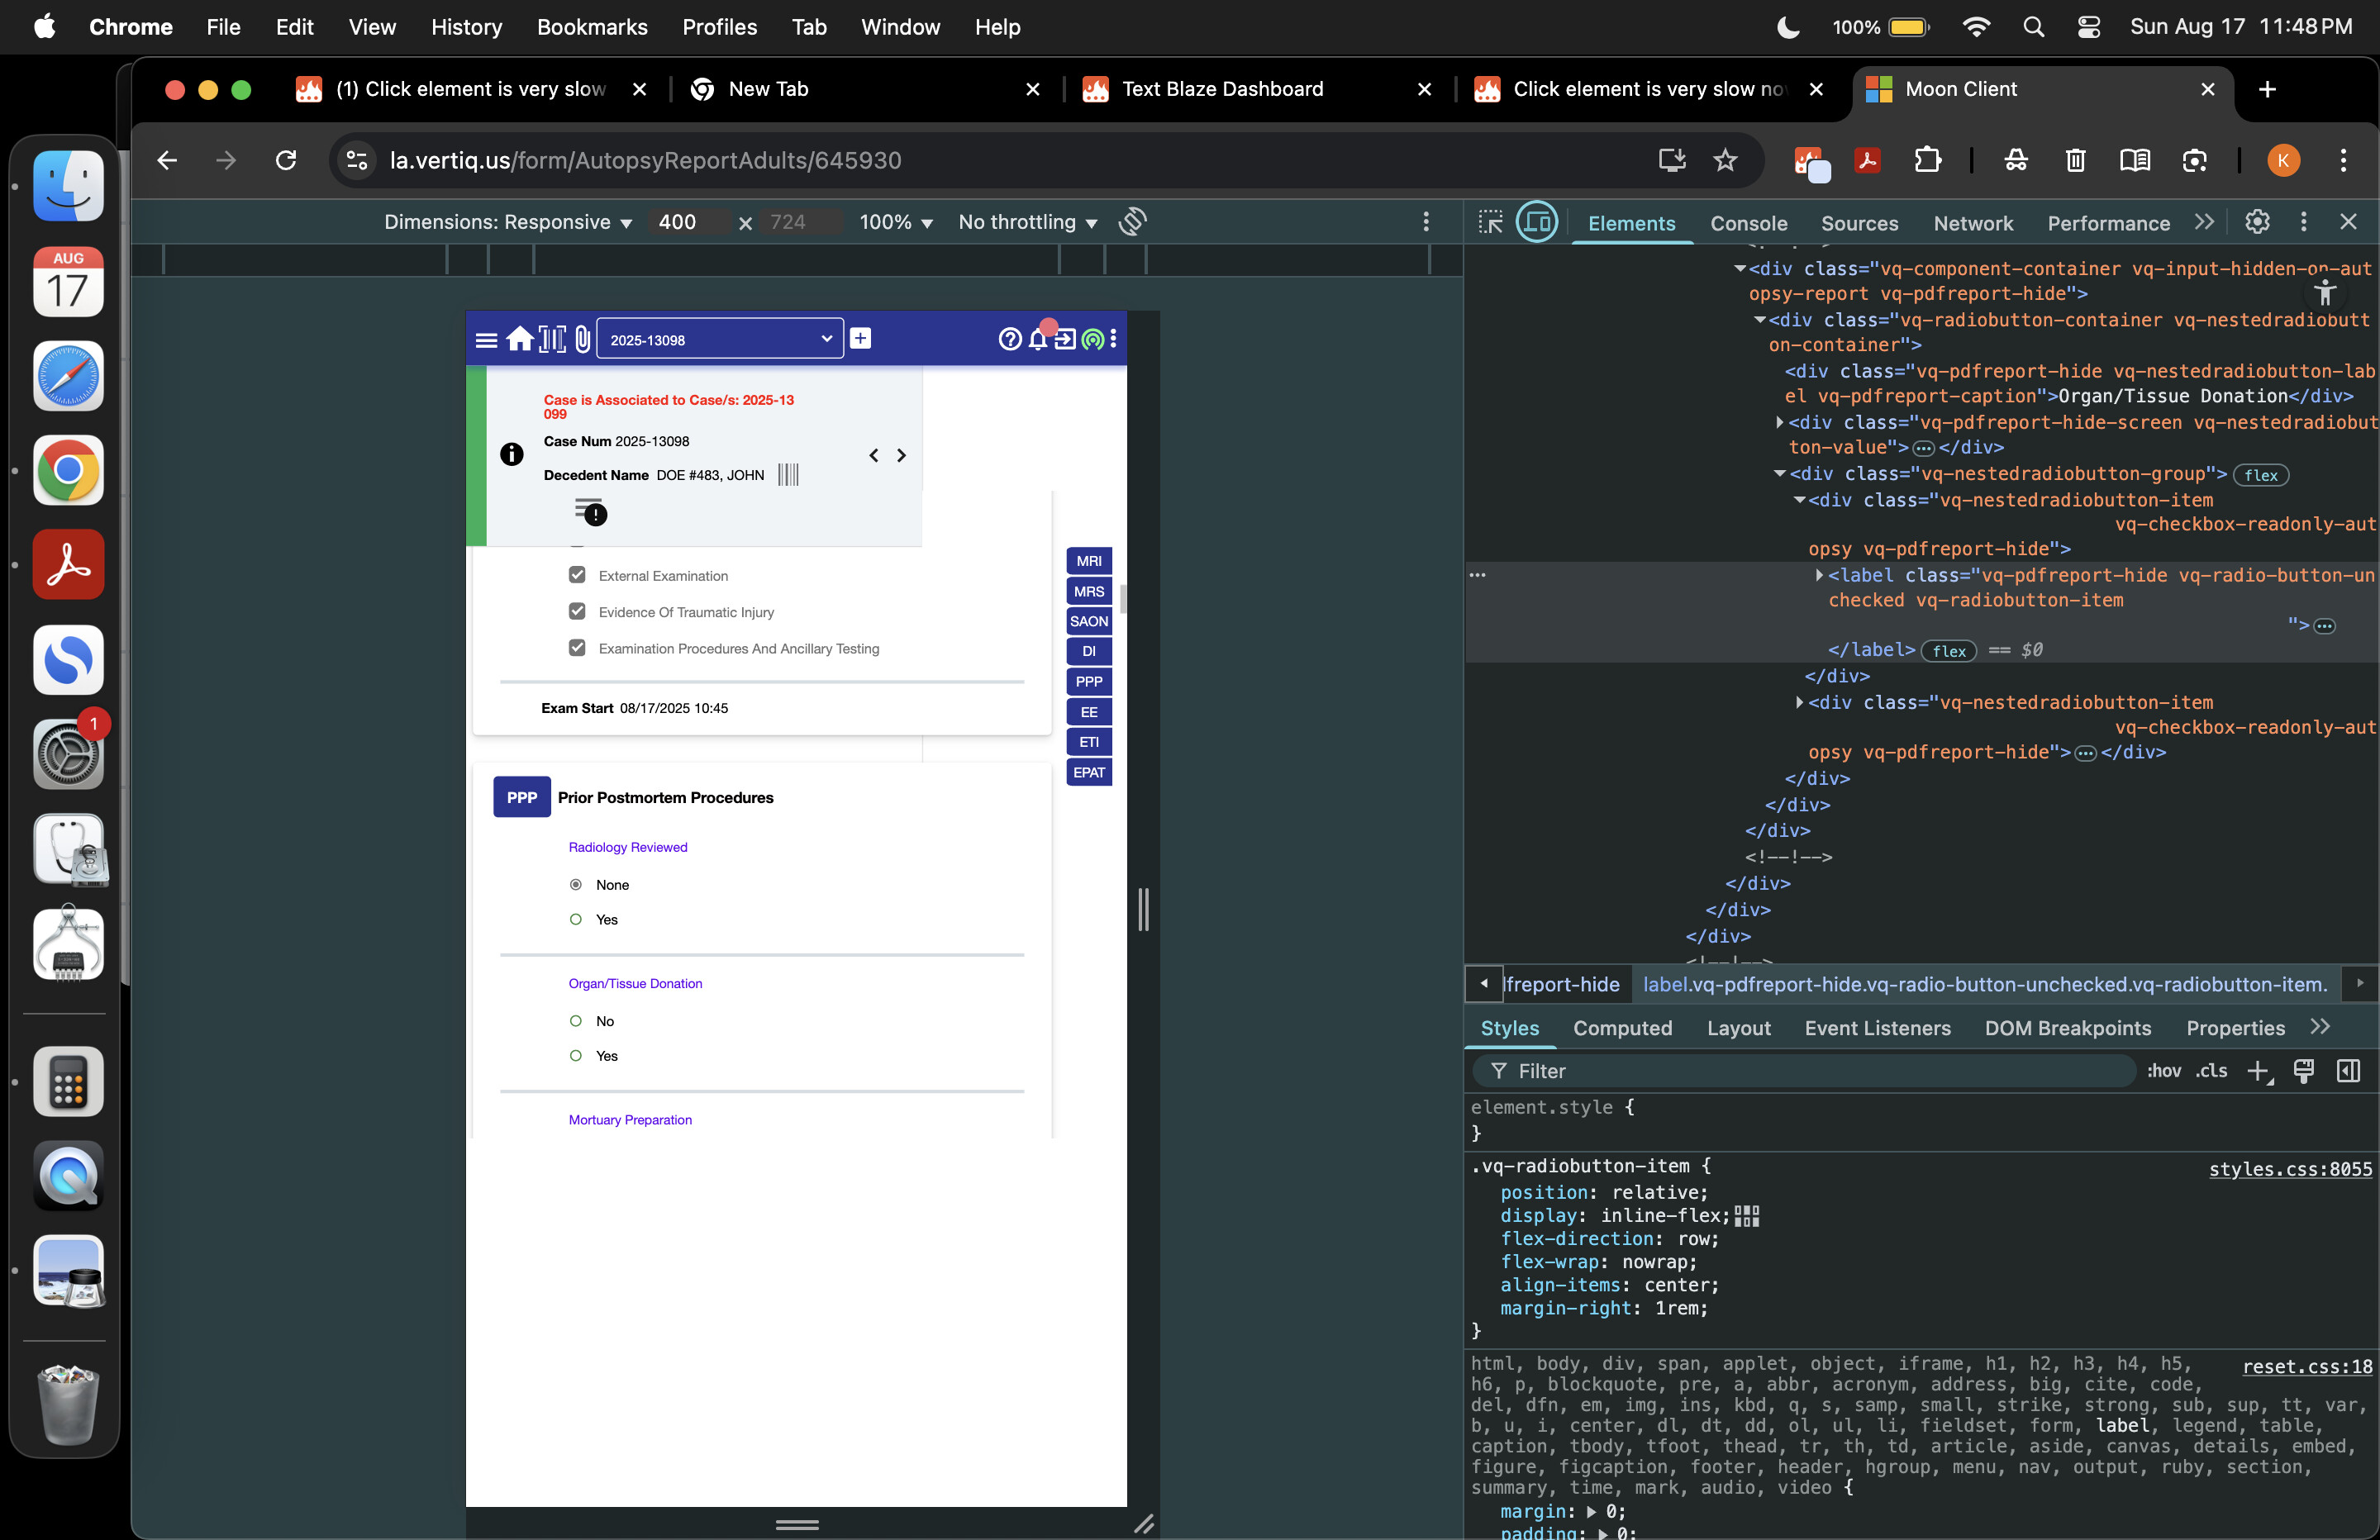This screenshot has width=2380, height=1540.
Task: Jump to the EPAT section button
Action: 1088,772
